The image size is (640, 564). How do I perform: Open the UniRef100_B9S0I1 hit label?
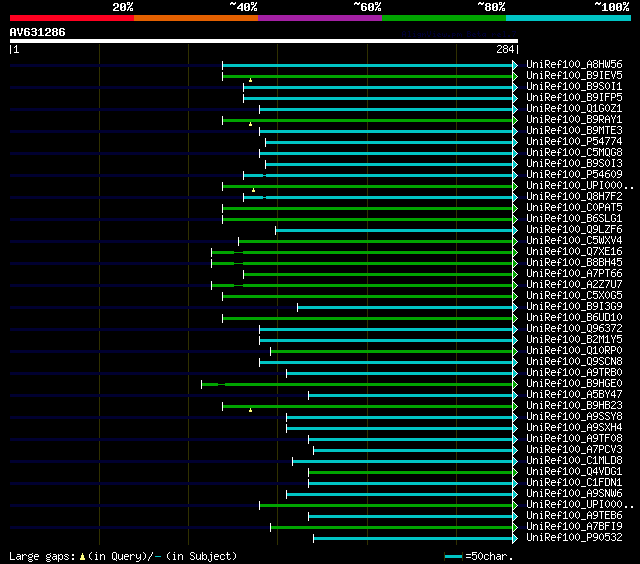(574, 87)
